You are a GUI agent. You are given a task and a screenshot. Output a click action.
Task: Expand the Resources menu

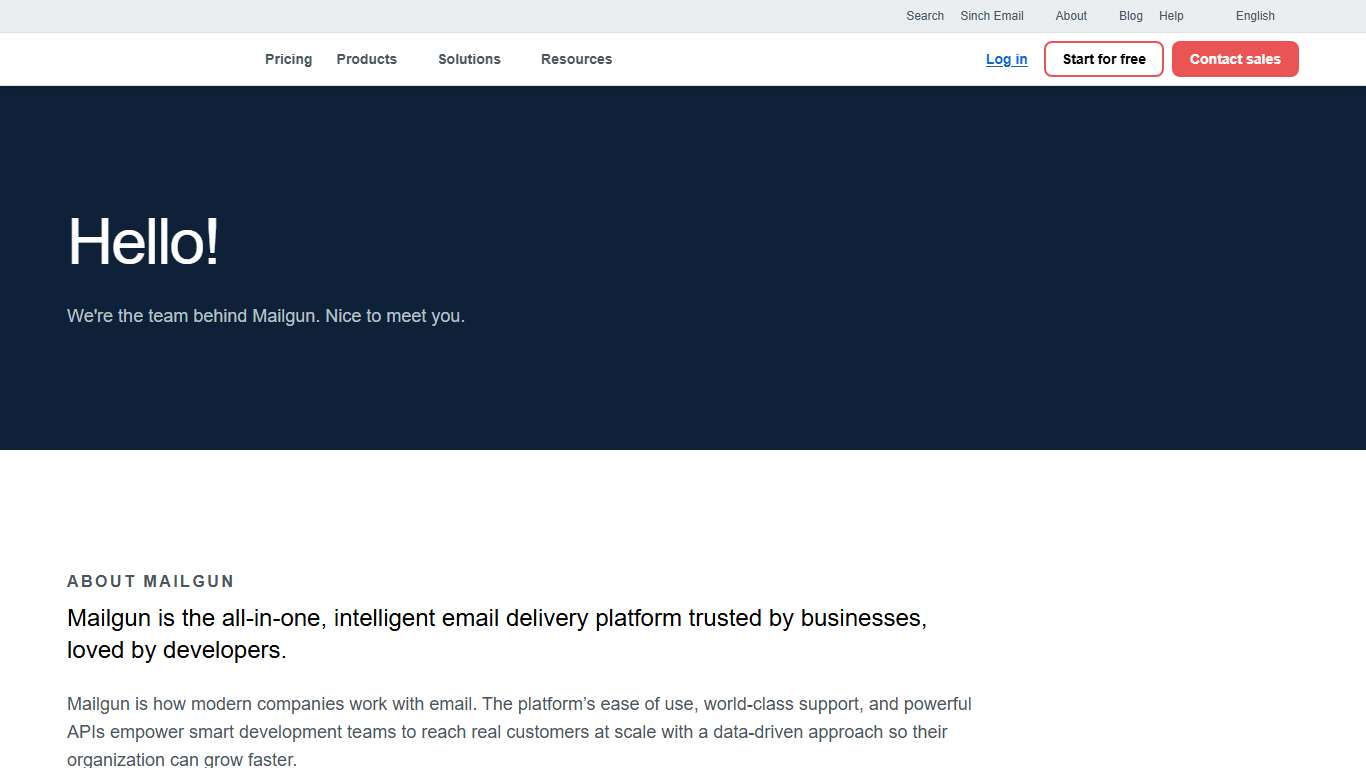click(x=576, y=59)
